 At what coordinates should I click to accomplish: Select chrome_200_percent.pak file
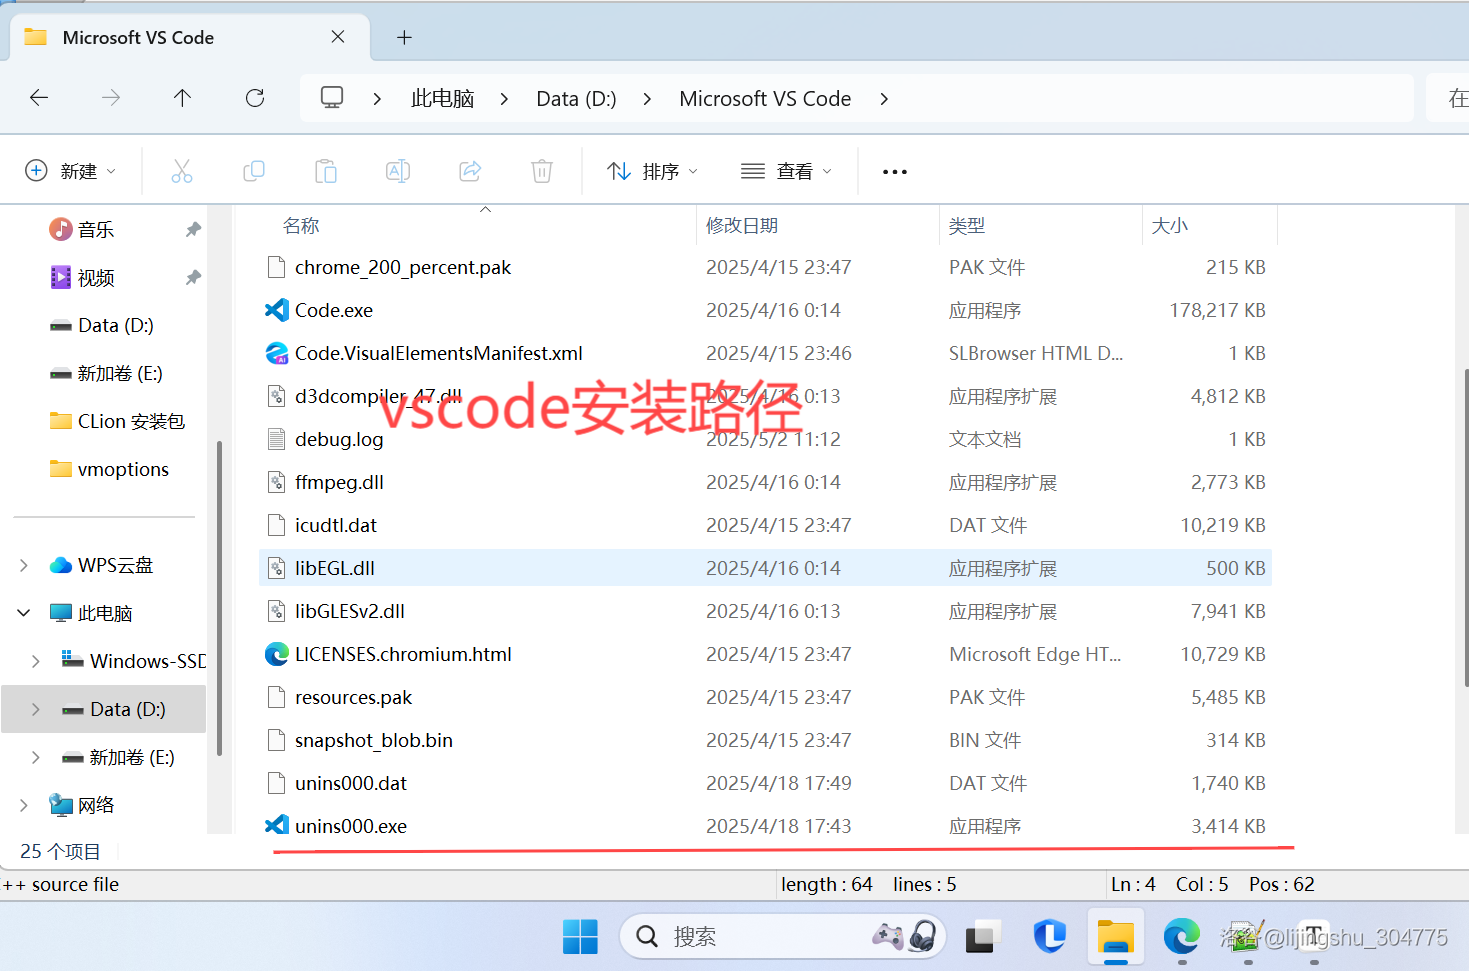click(x=765, y=267)
